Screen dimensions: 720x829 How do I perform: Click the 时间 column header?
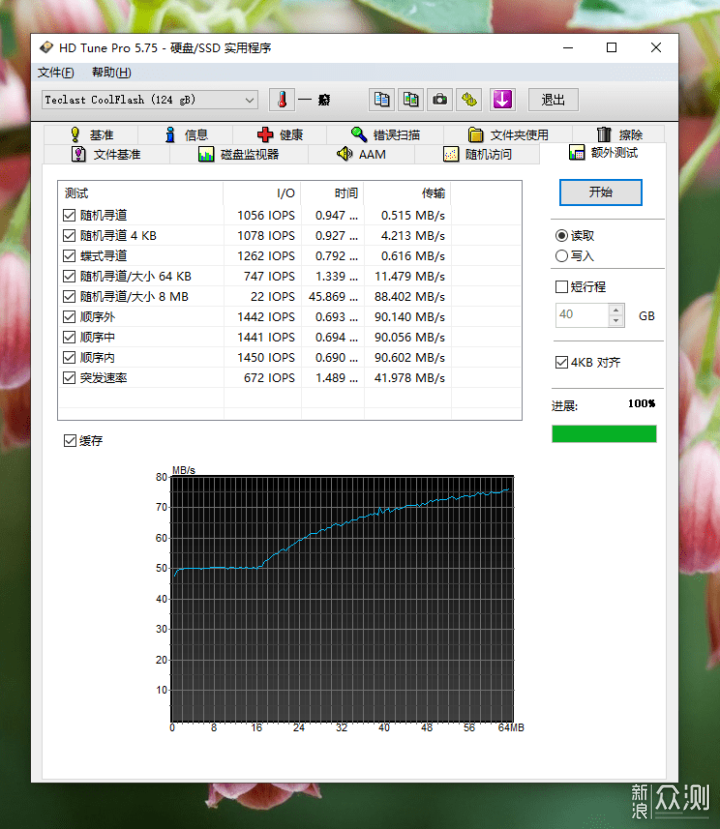click(333, 193)
